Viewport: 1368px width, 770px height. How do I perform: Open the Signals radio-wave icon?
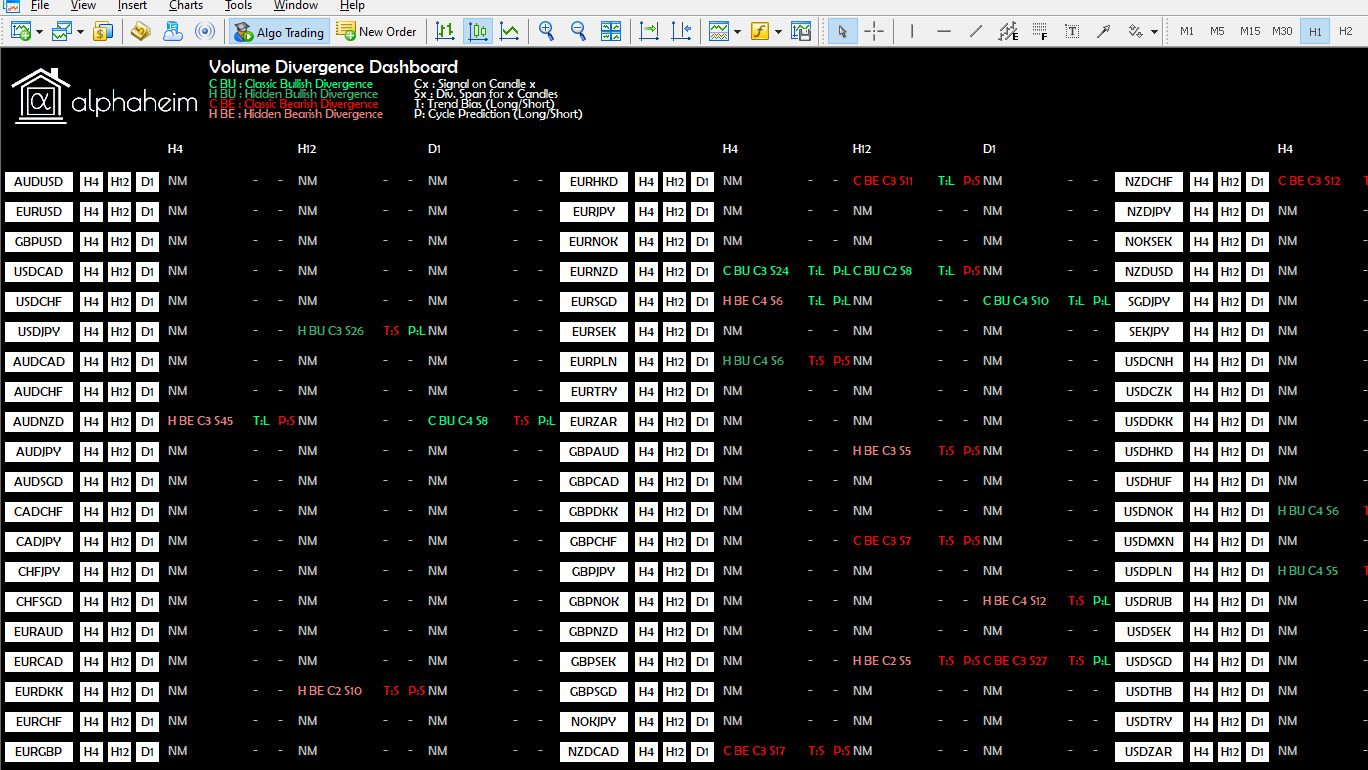coord(205,31)
